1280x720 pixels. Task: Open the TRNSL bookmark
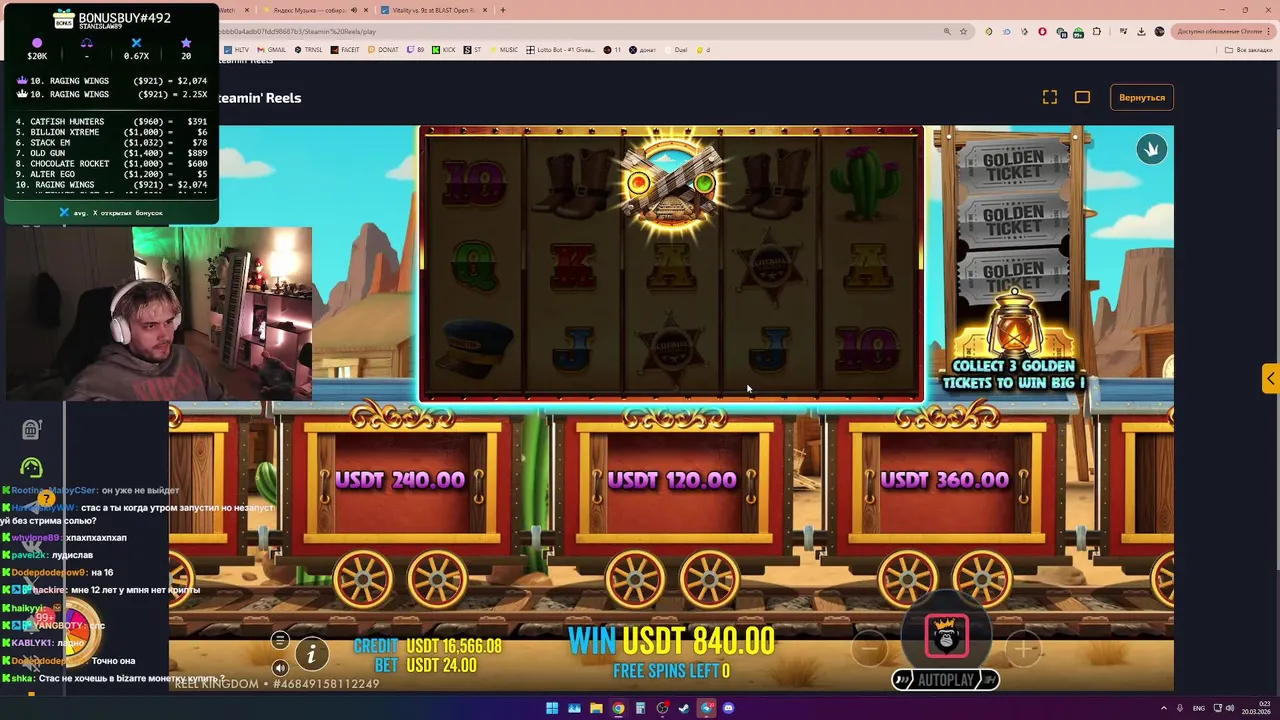pyautogui.click(x=309, y=50)
